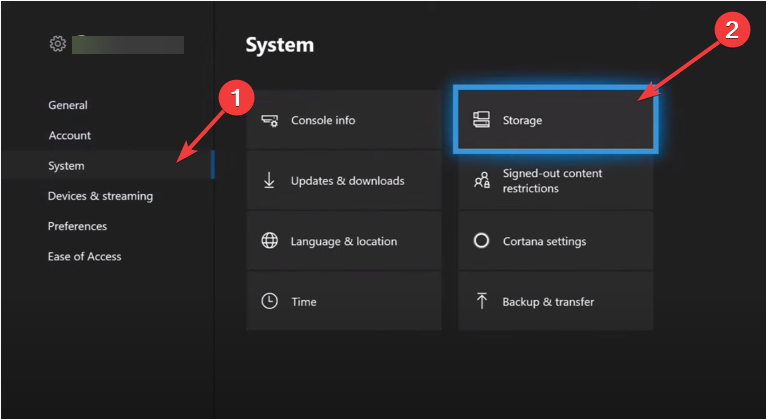766x419 pixels.
Task: Click the blurred profile name
Action: pyautogui.click(x=128, y=44)
